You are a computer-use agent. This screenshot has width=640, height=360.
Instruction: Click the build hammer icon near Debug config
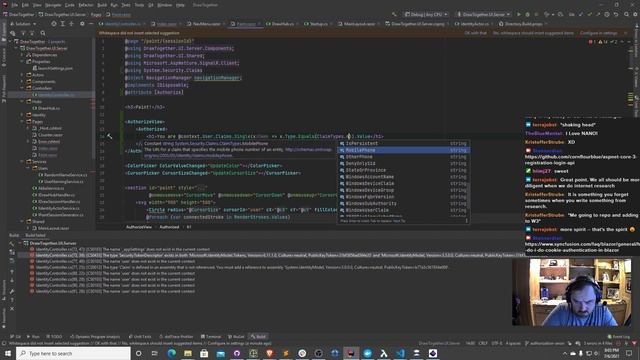coord(394,14)
